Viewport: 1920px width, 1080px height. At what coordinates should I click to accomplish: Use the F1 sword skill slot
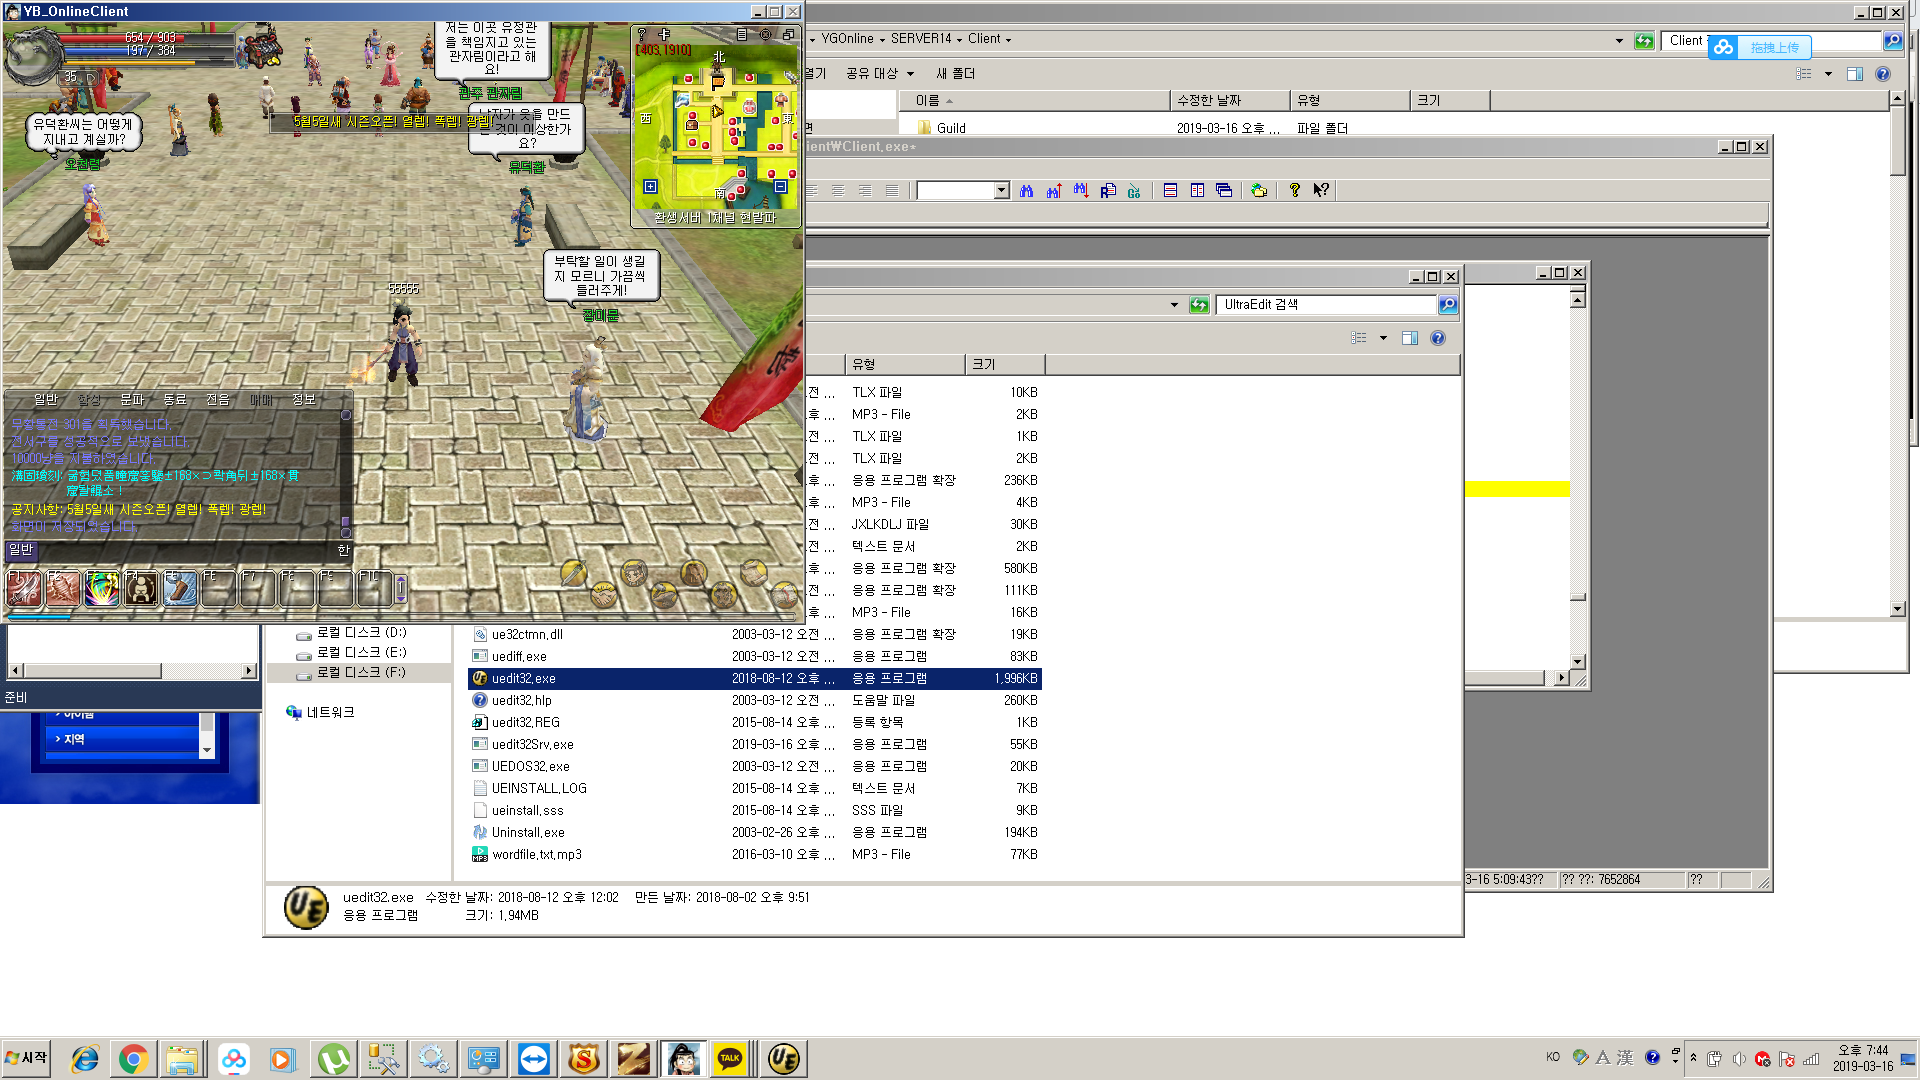click(24, 588)
